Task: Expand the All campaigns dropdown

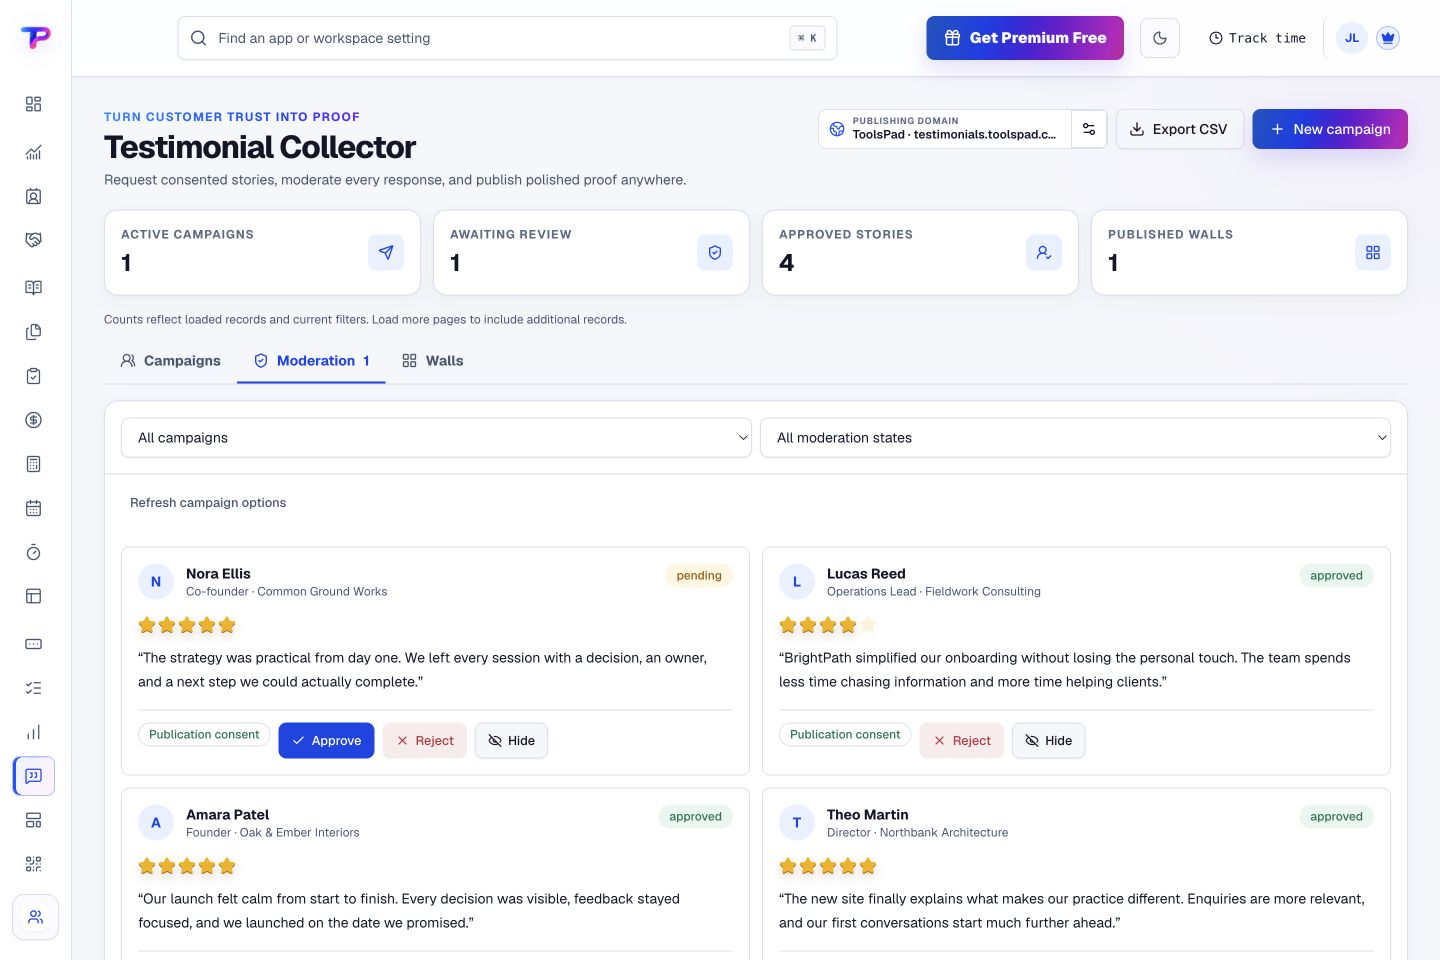Action: [x=436, y=437]
